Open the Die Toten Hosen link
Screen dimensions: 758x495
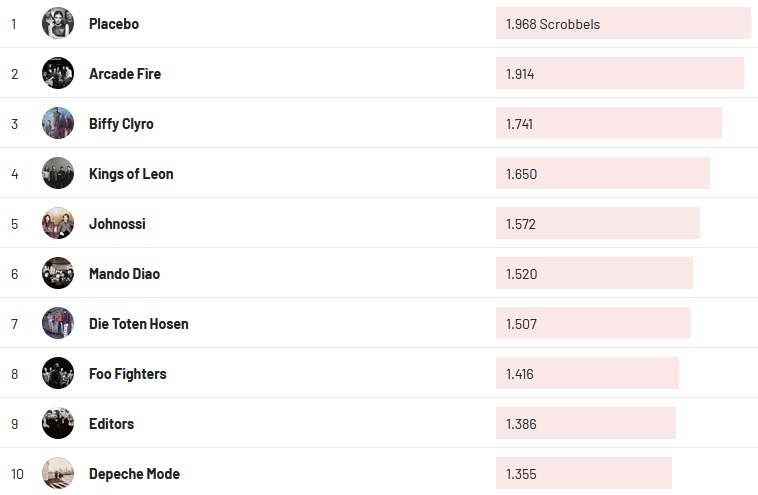point(138,323)
